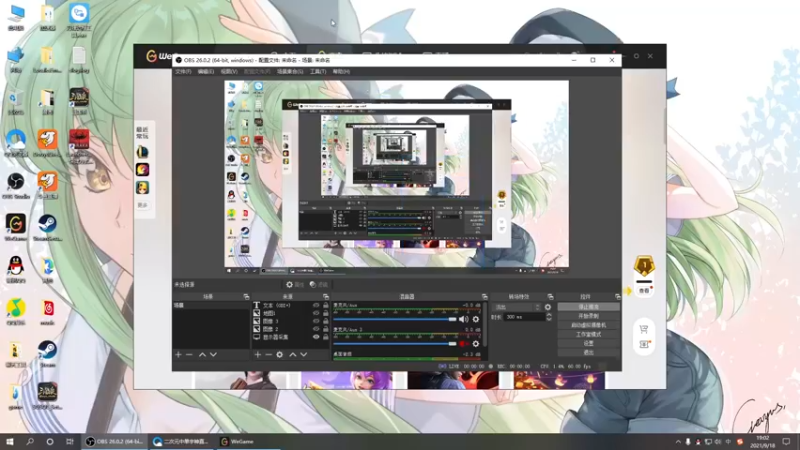Image resolution: width=800 pixels, height=450 pixels.
Task: Open WeGame shopping cart icon
Action: click(644, 329)
